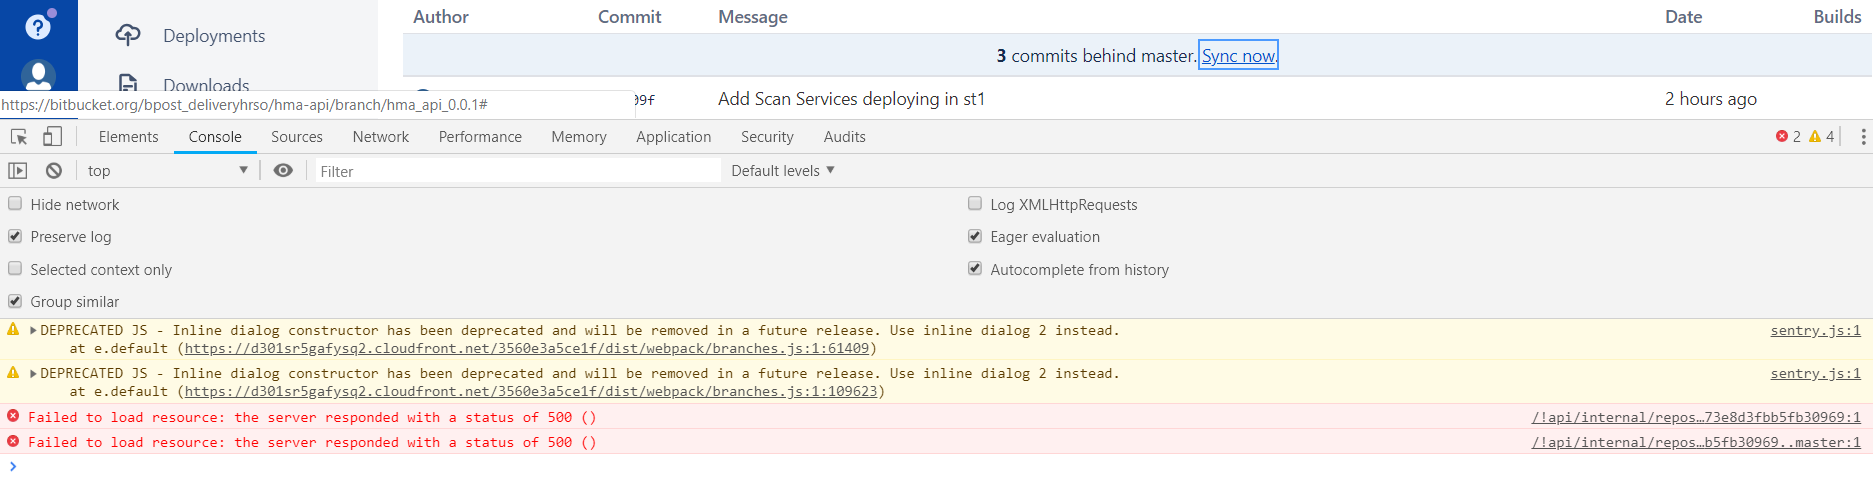
Task: Open the DevTools three-dot menu
Action: (x=1863, y=137)
